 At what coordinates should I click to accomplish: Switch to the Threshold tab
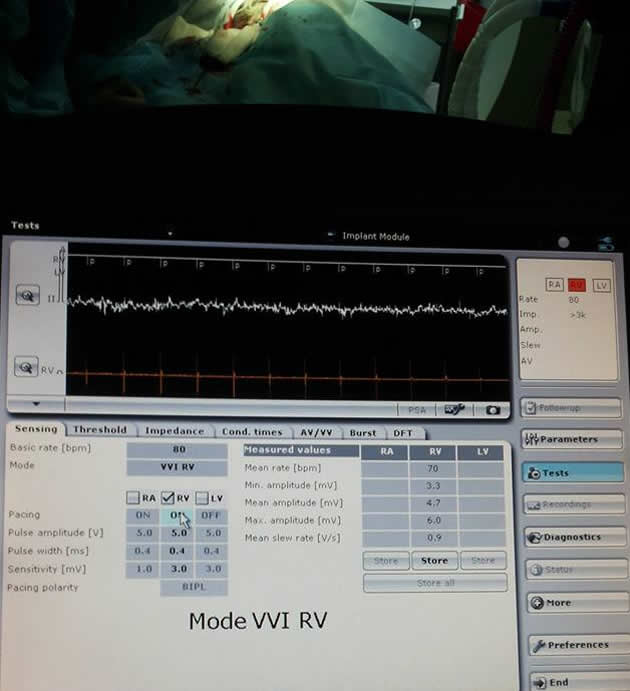[100, 430]
